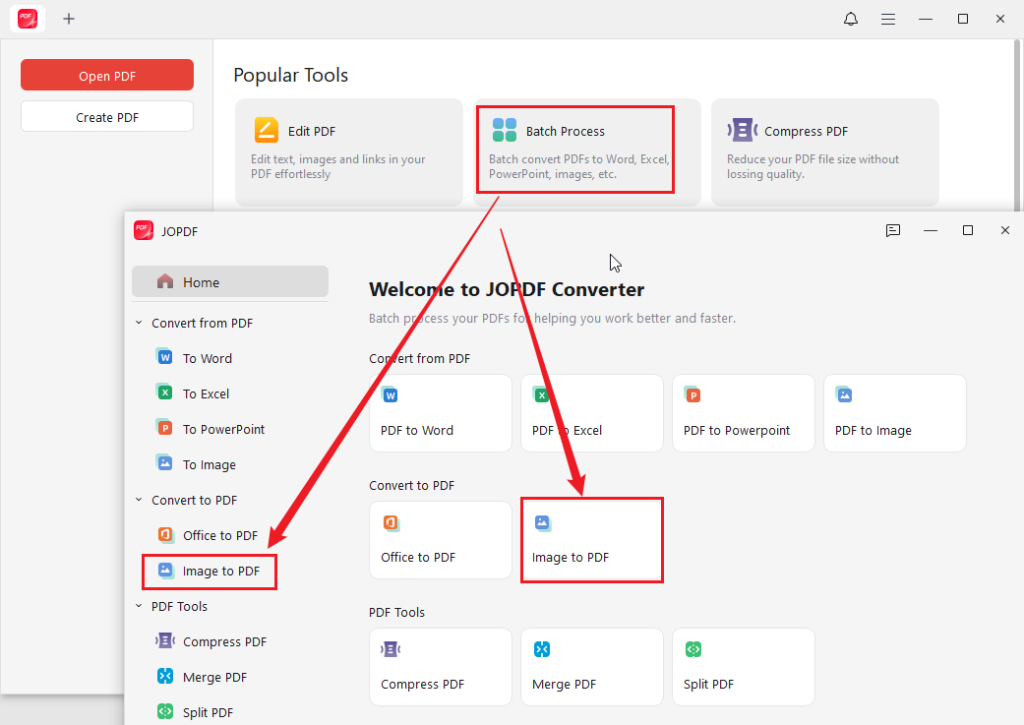Click the image icon beside To Image
This screenshot has height=725, width=1024.
[165, 463]
